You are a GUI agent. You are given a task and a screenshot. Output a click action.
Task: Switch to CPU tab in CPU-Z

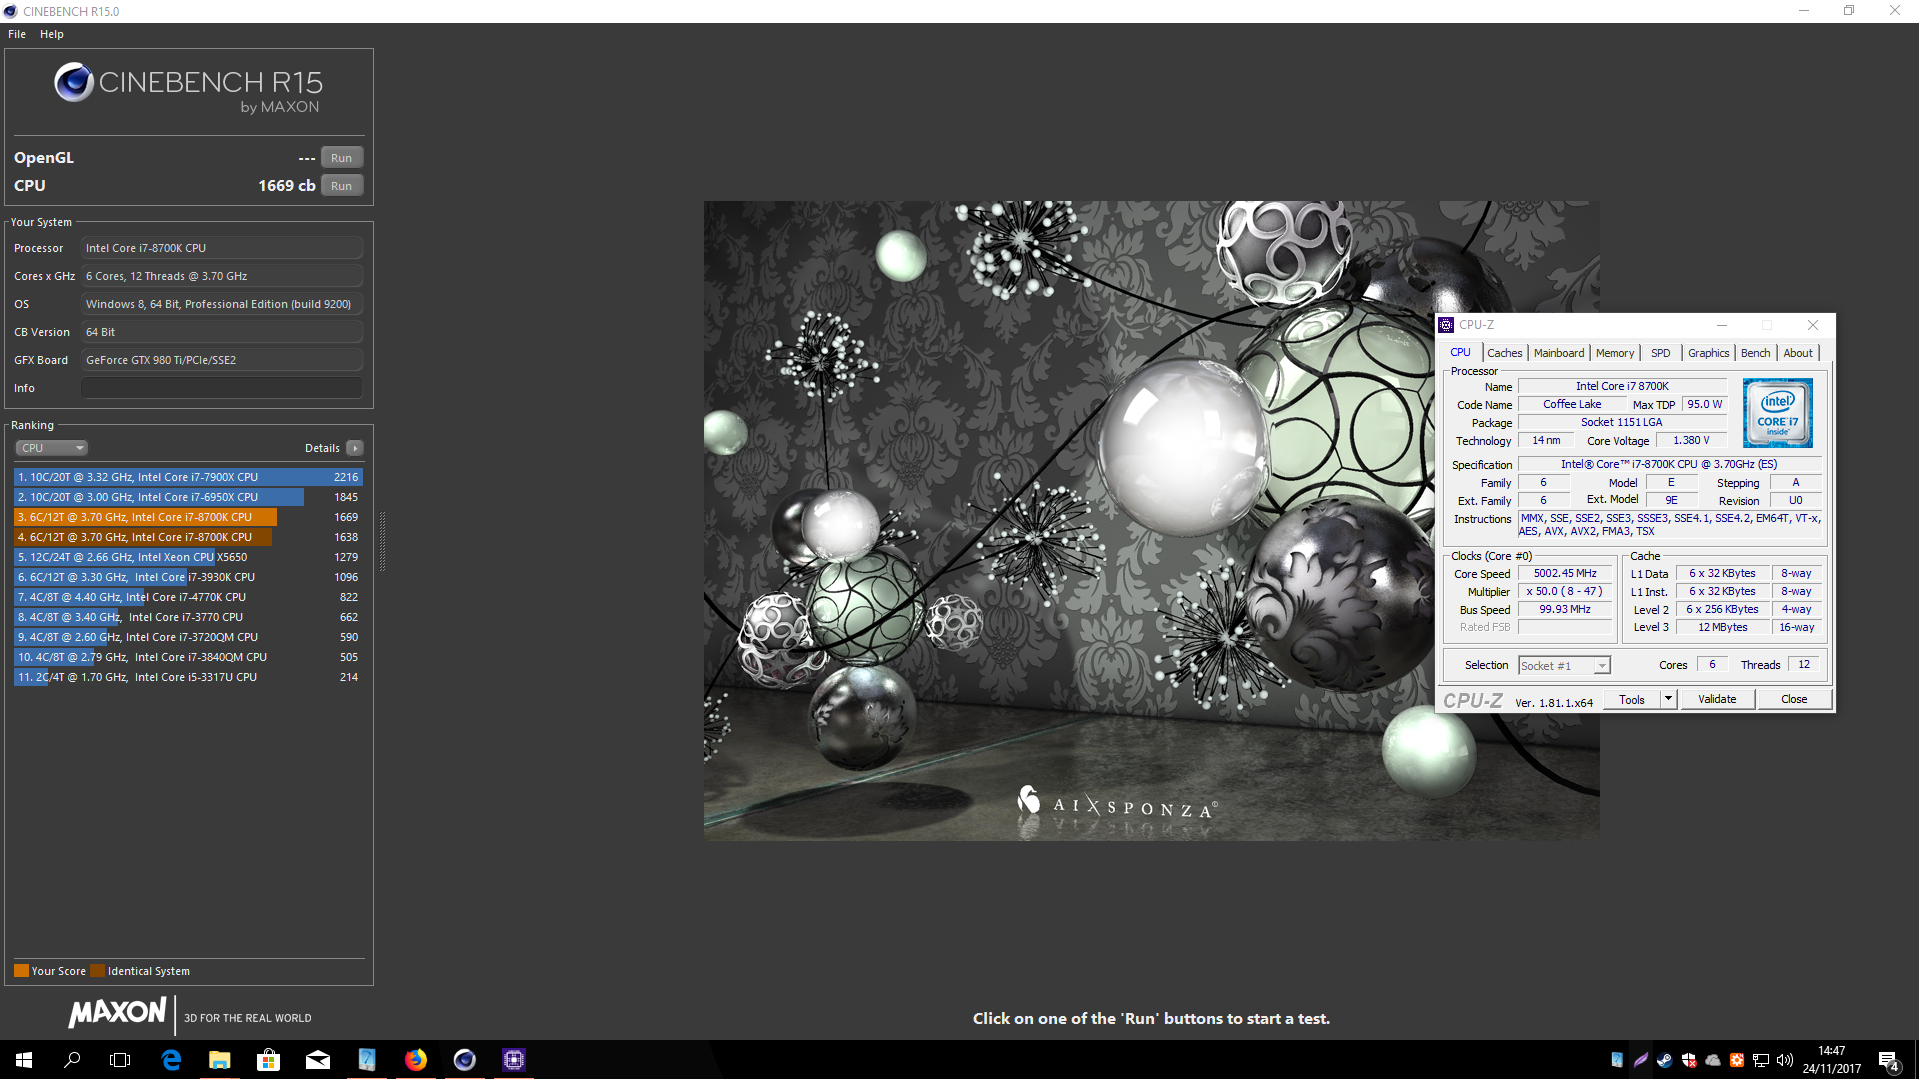tap(1460, 353)
